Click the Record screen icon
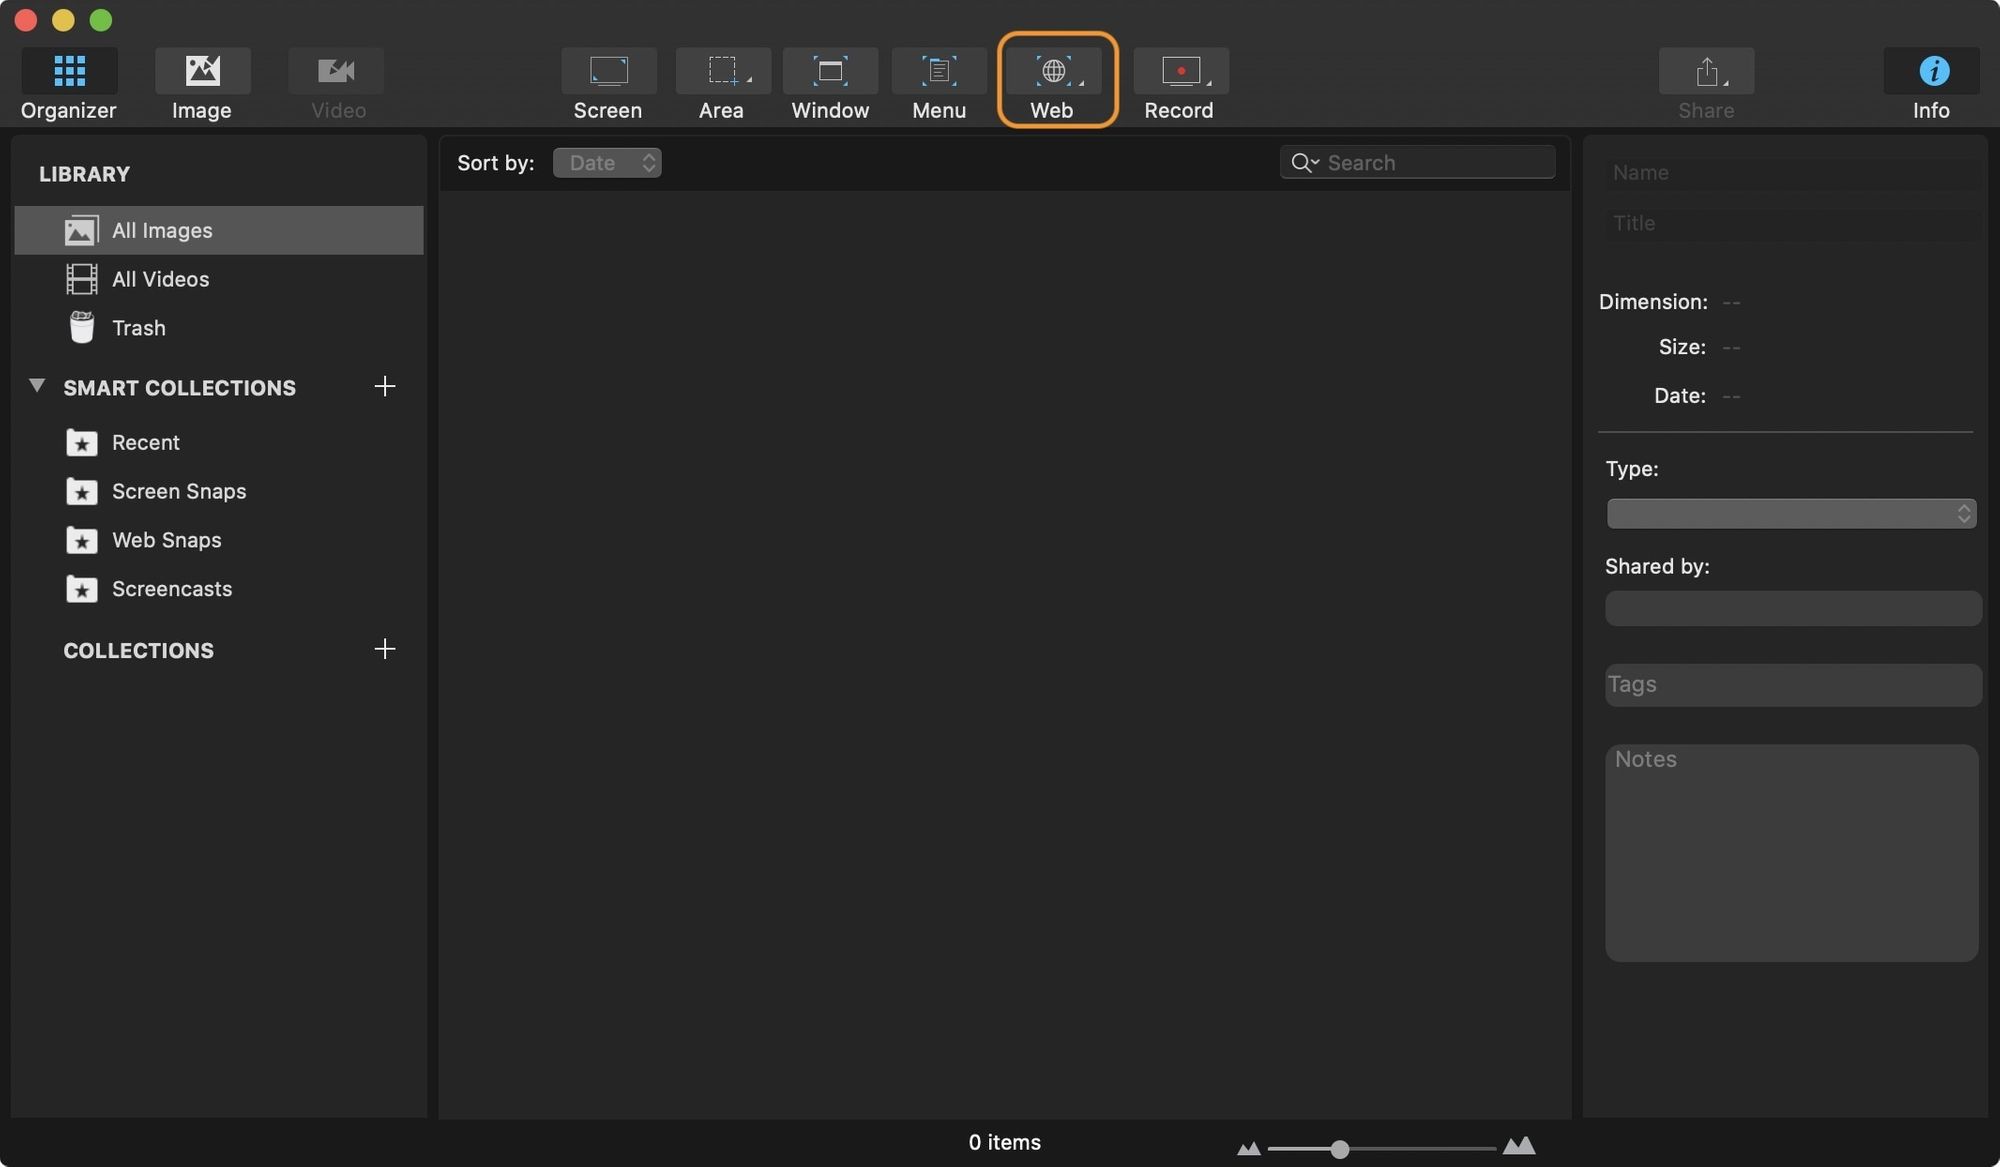 click(1181, 71)
